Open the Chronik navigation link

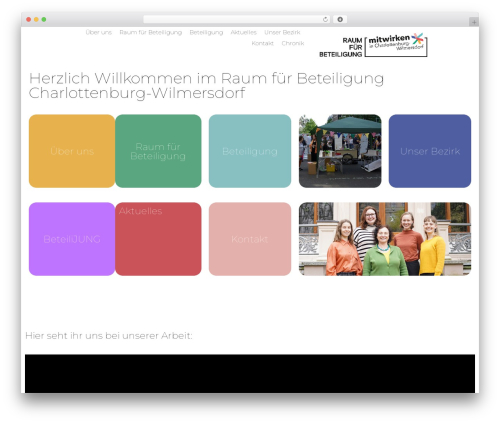293,43
